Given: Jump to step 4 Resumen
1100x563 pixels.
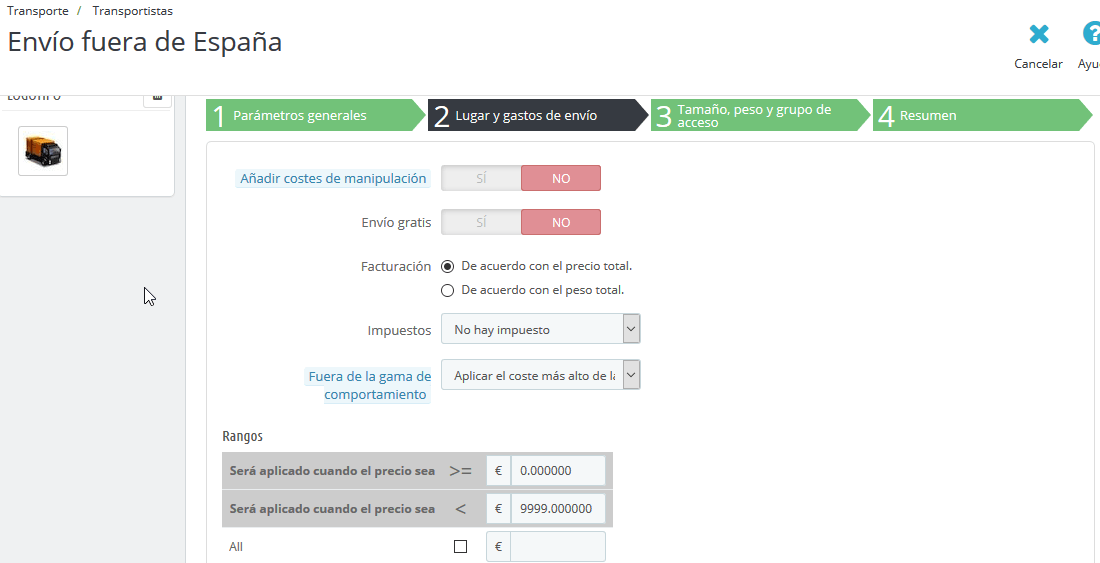Looking at the screenshot, I should [982, 115].
